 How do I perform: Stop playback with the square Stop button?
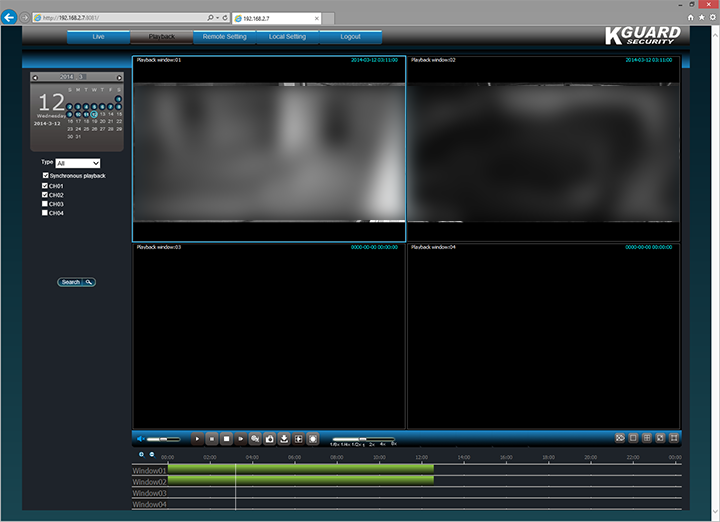pos(226,438)
